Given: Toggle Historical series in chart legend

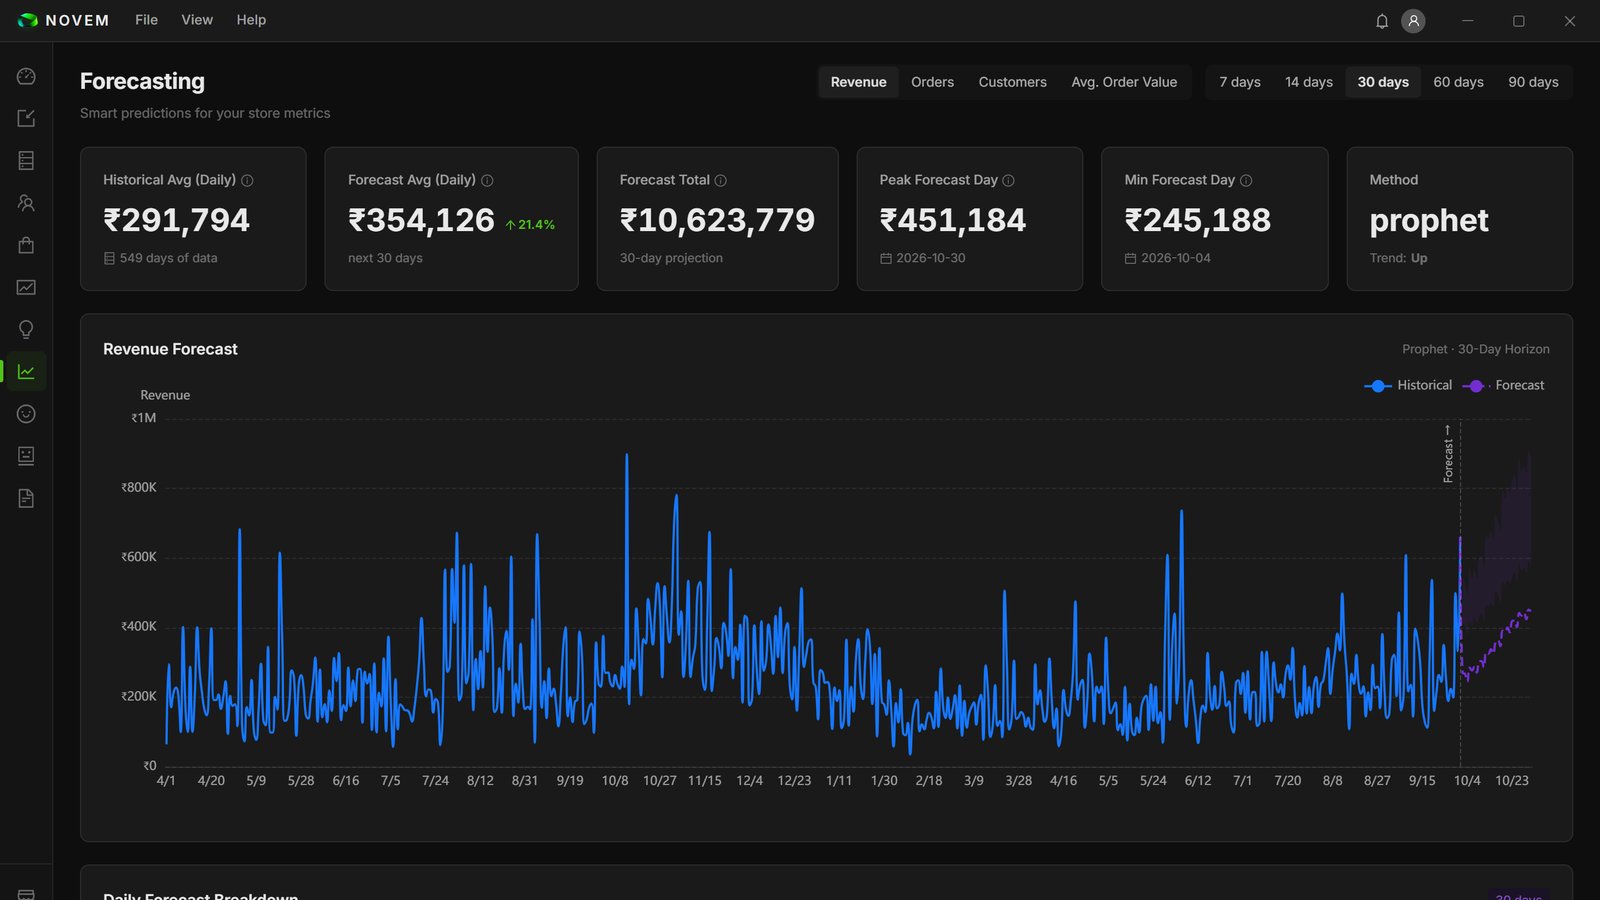Looking at the screenshot, I should (1408, 386).
